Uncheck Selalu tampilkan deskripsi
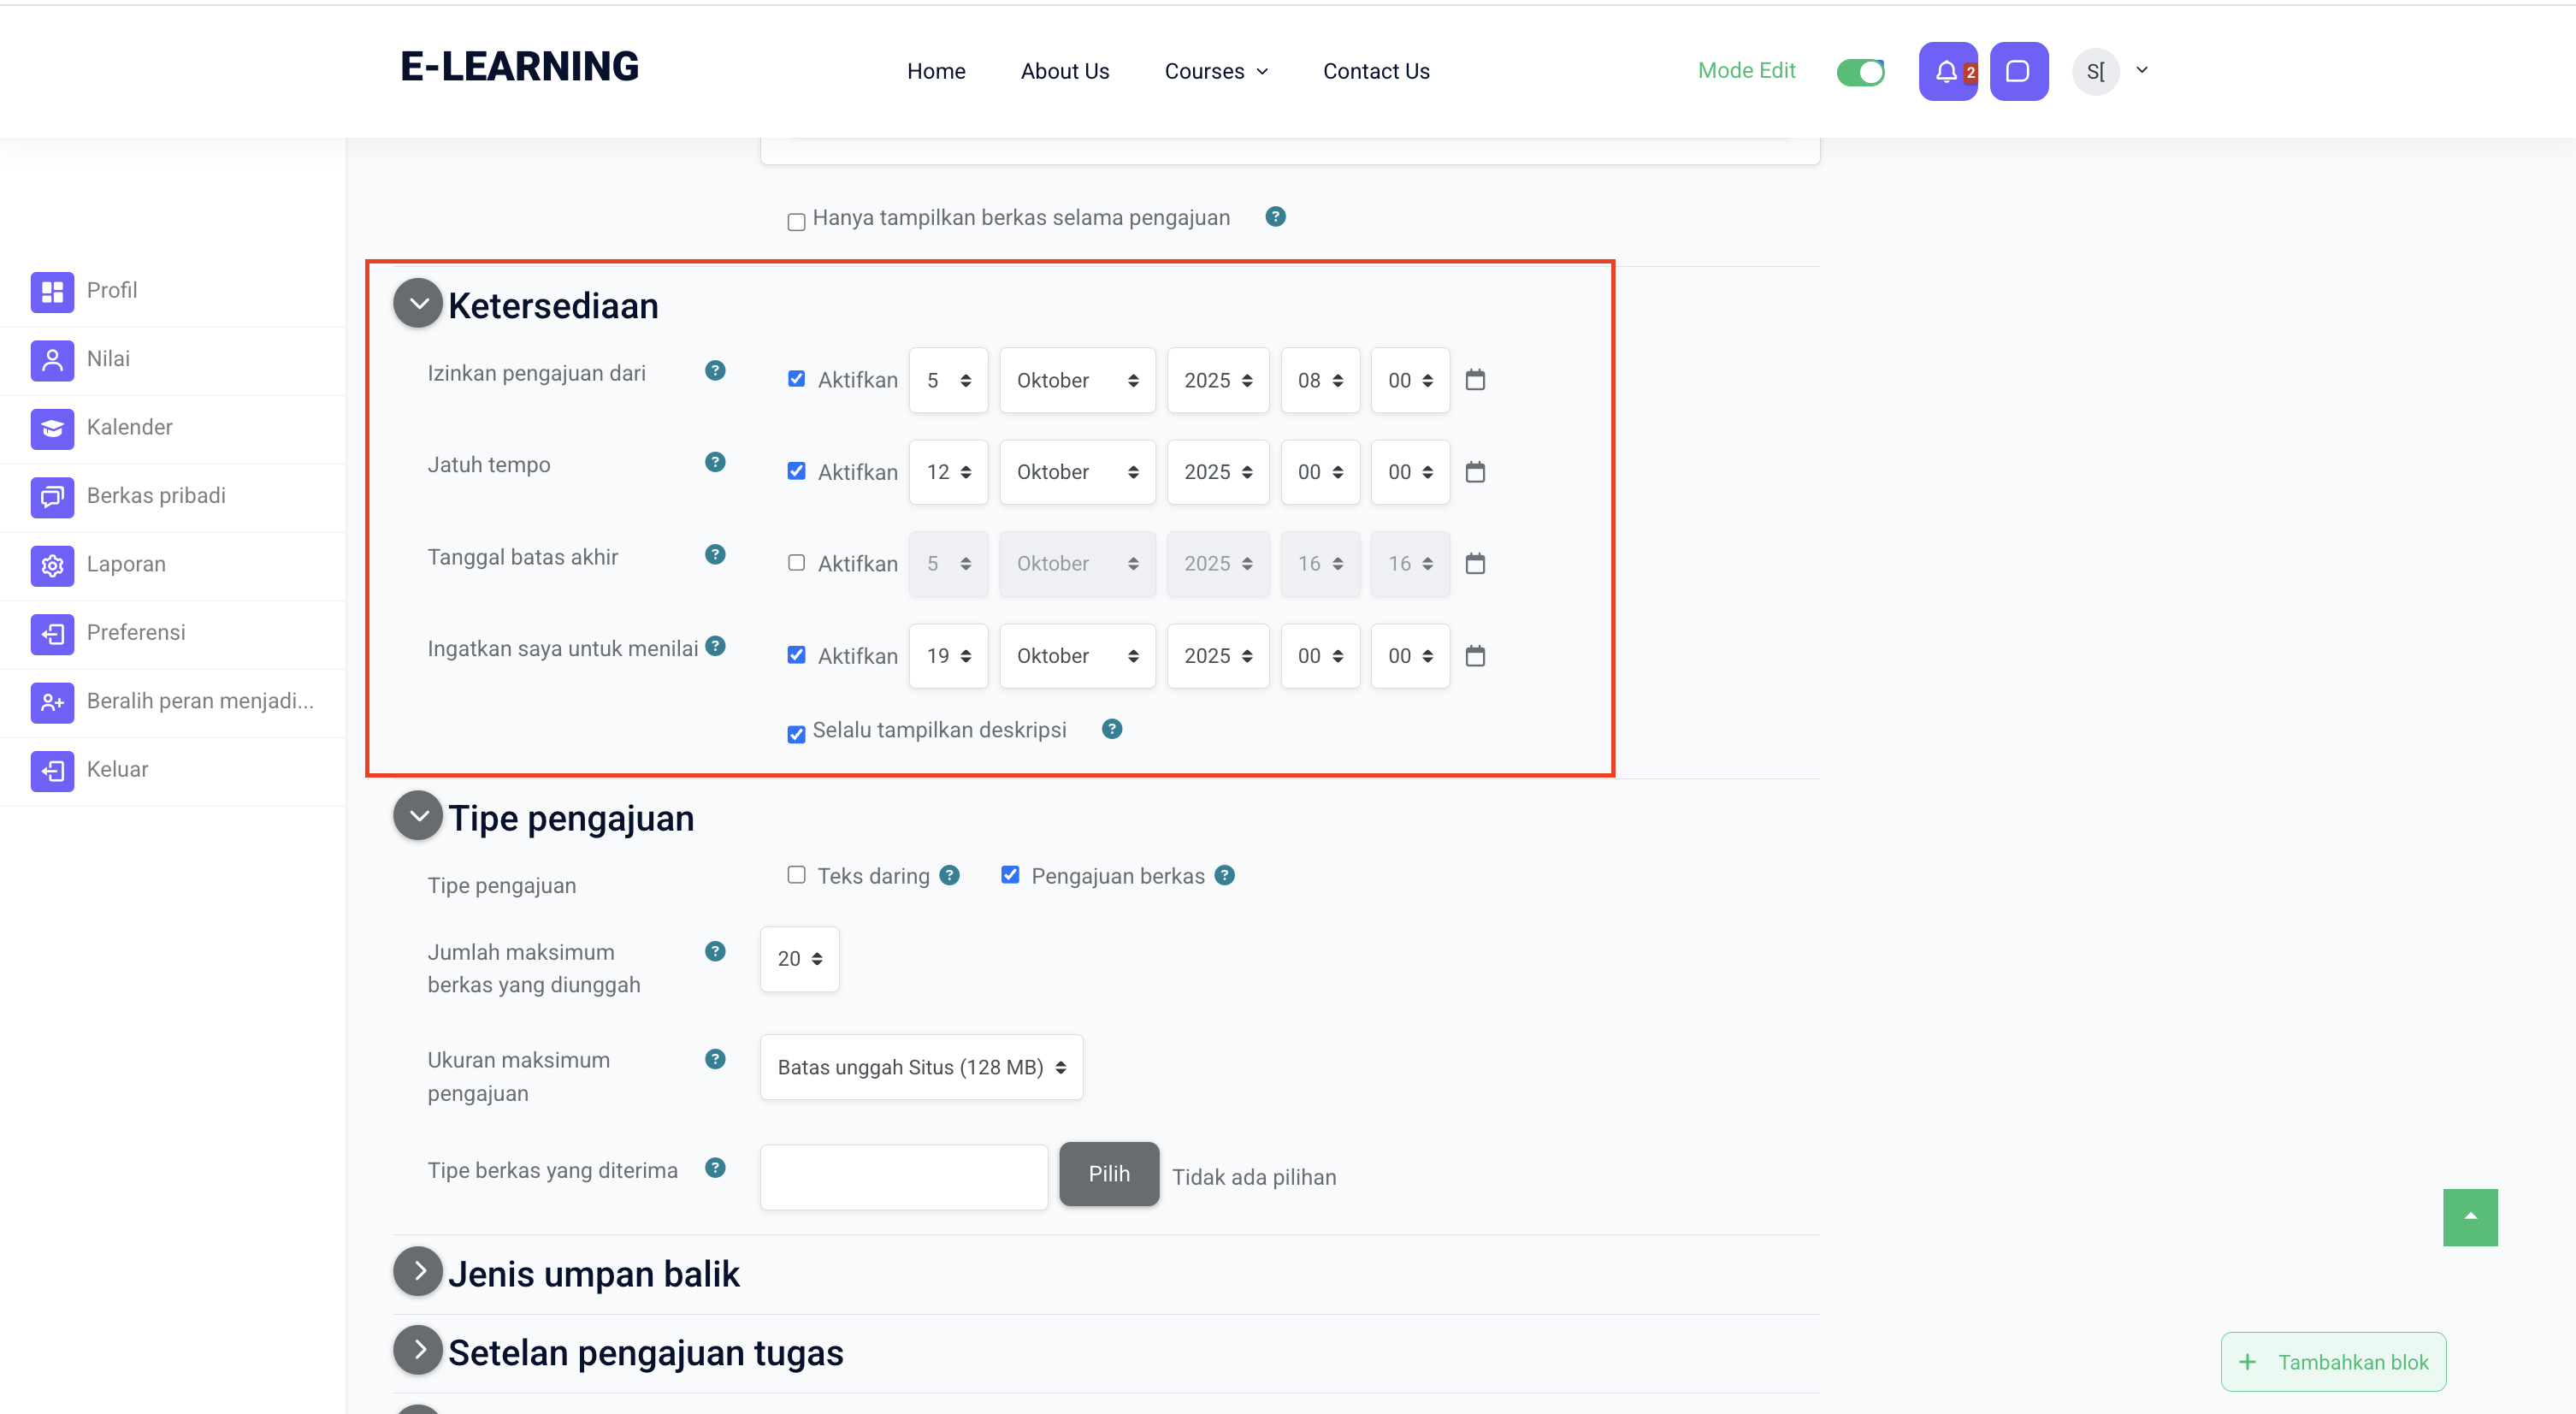The image size is (2576, 1414). pyautogui.click(x=796, y=735)
